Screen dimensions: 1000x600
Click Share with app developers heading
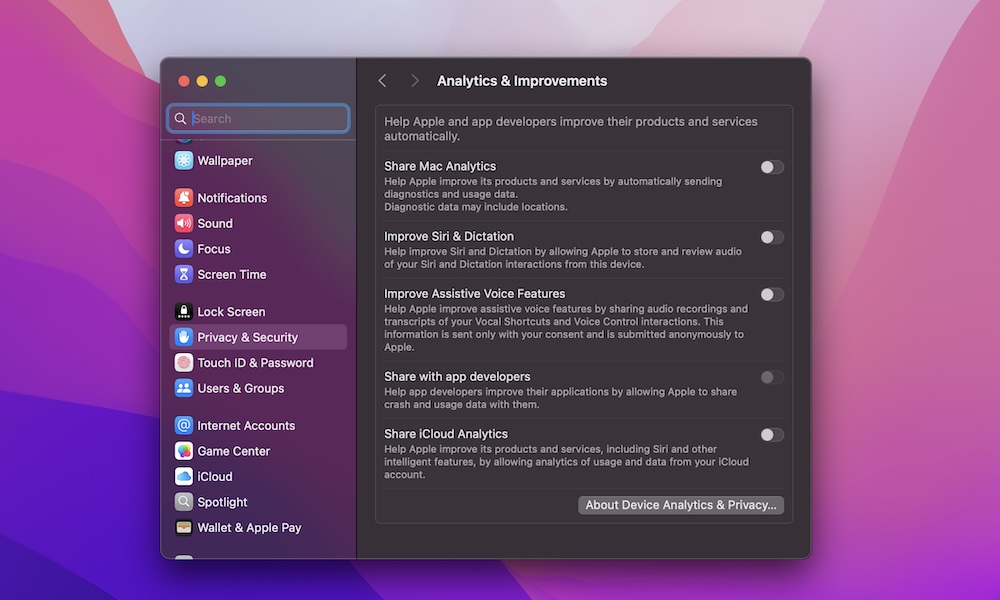(x=457, y=376)
